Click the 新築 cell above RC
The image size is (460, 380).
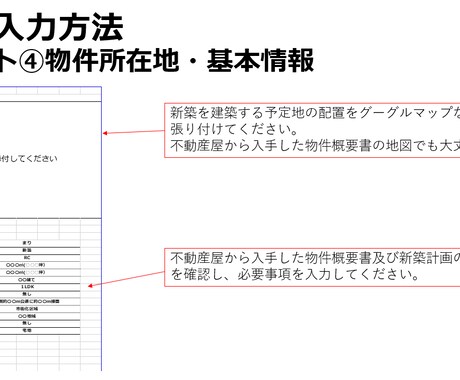pyautogui.click(x=27, y=250)
